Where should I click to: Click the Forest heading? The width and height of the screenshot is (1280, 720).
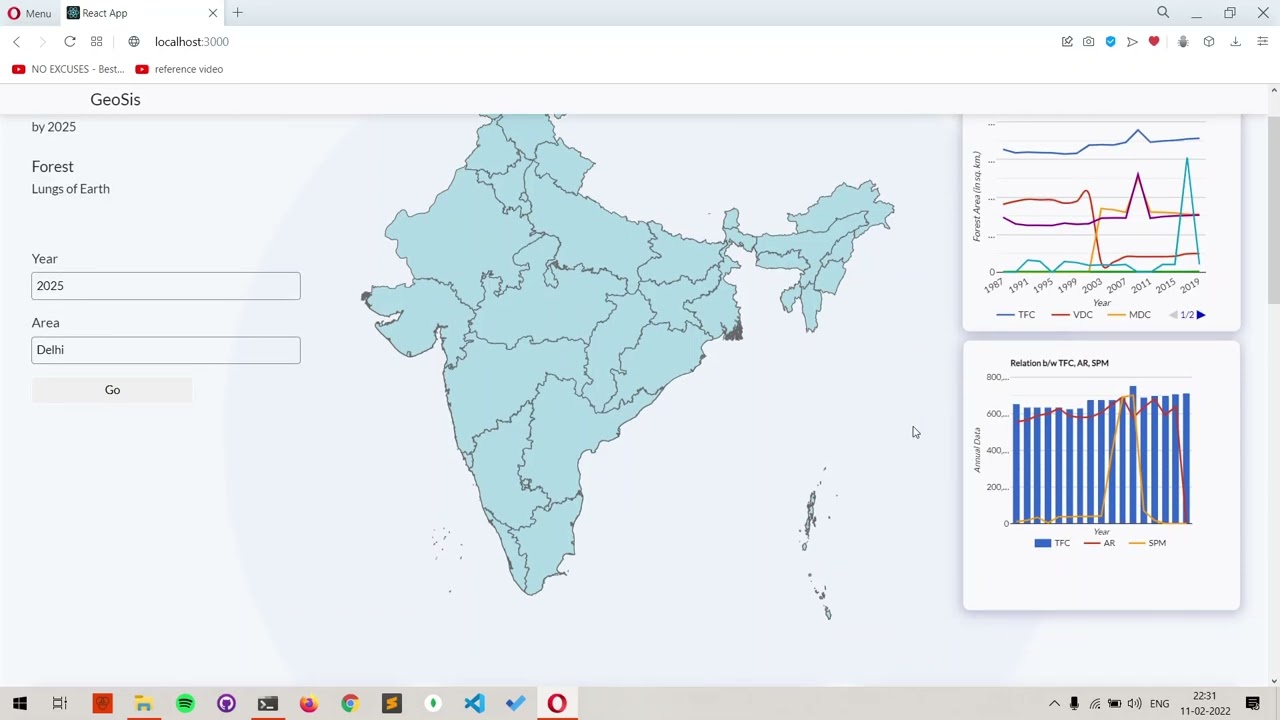tap(52, 167)
